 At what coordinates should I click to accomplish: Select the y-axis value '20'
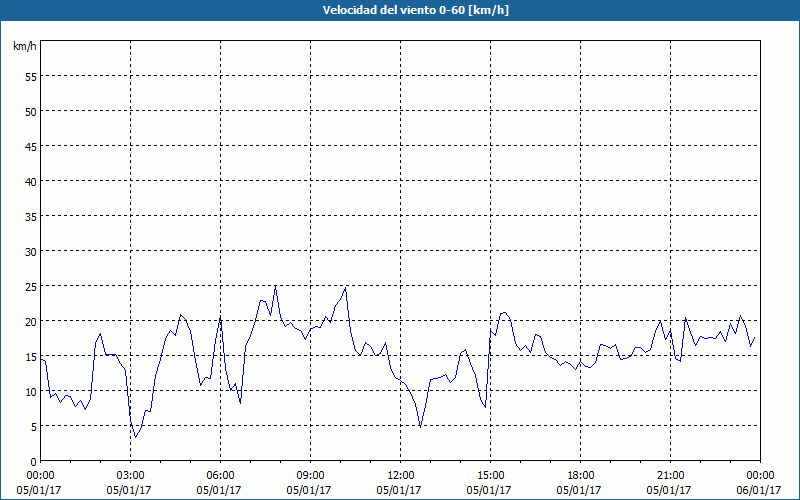click(x=31, y=321)
